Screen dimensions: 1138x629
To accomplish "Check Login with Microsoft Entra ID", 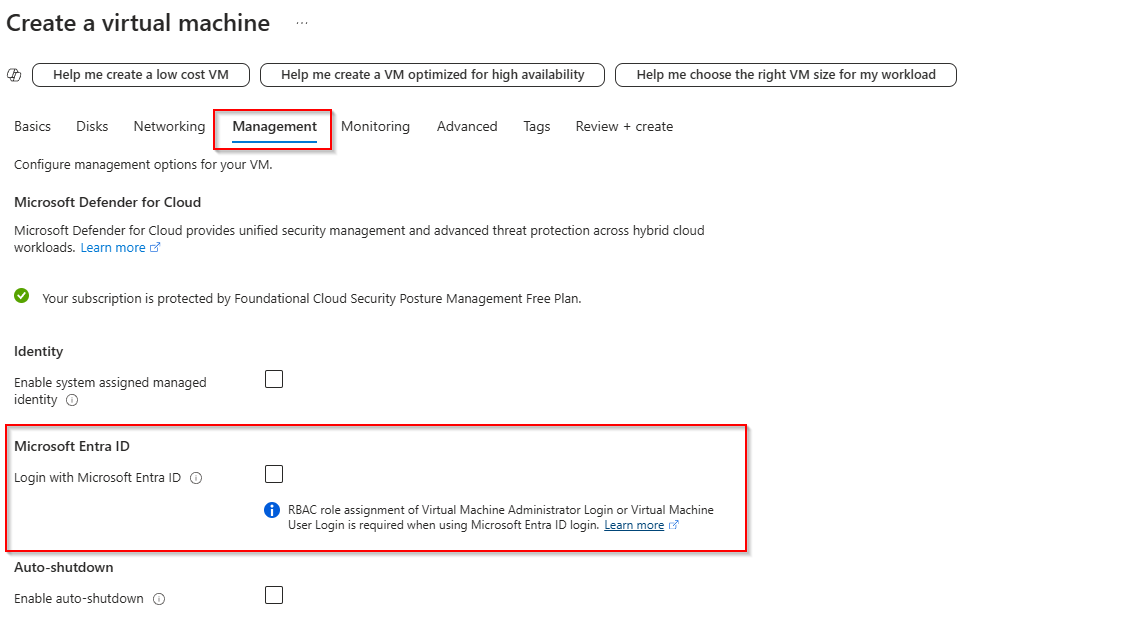I will point(274,474).
